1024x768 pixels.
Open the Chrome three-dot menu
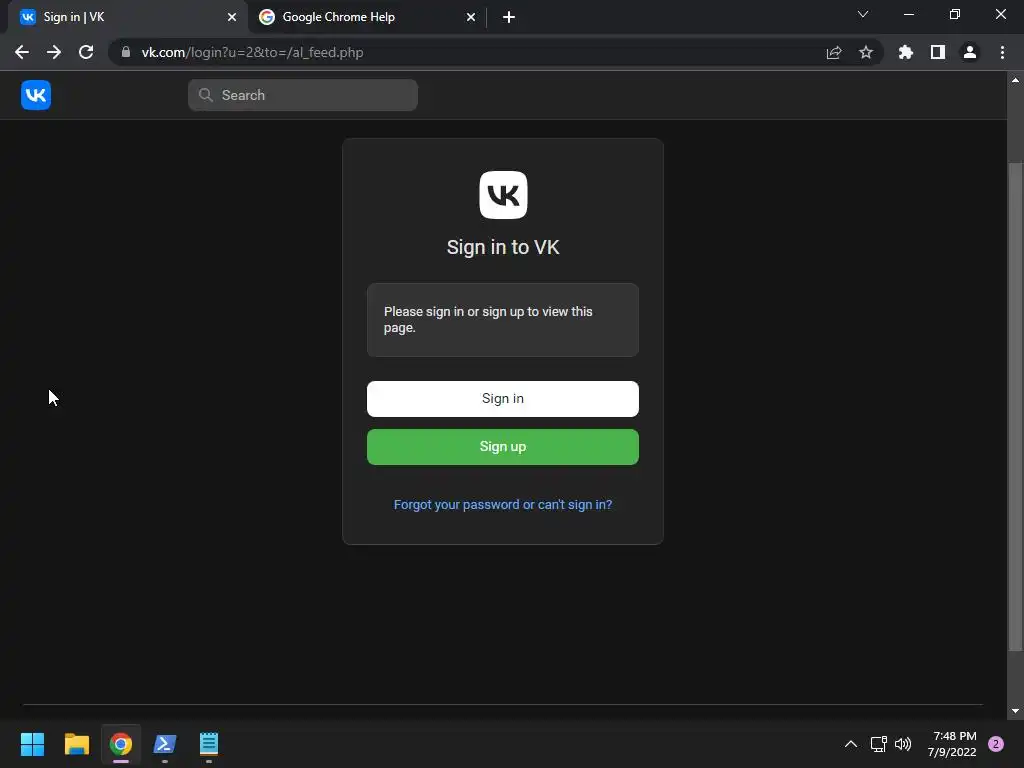point(1002,52)
